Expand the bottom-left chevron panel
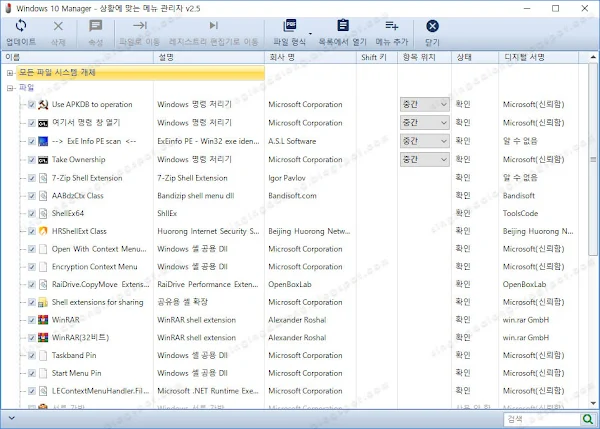Viewport: 600px width, 429px height. pos(12,418)
